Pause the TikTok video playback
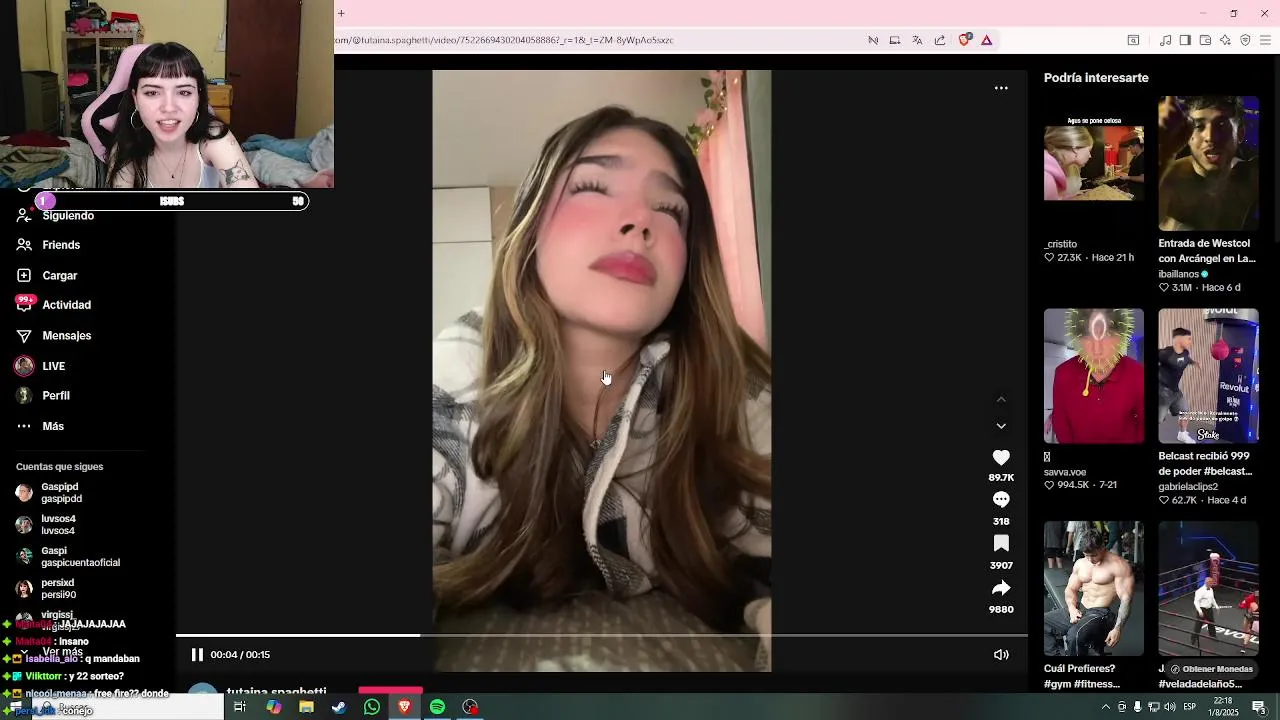Viewport: 1280px width, 720px height. click(197, 655)
